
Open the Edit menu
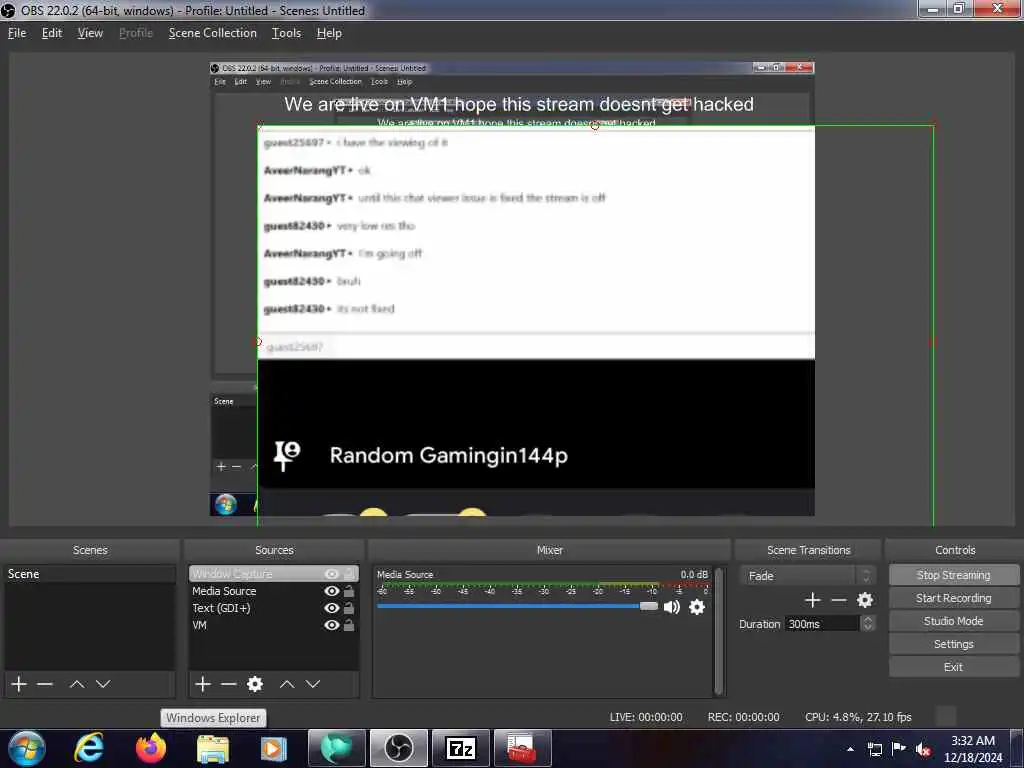52,33
